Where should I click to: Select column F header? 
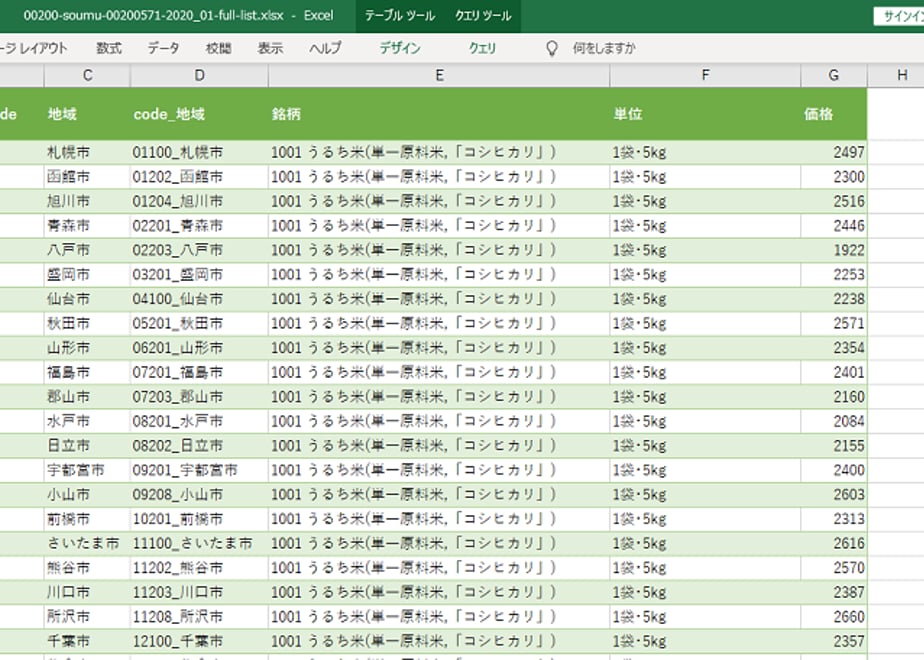click(x=705, y=75)
